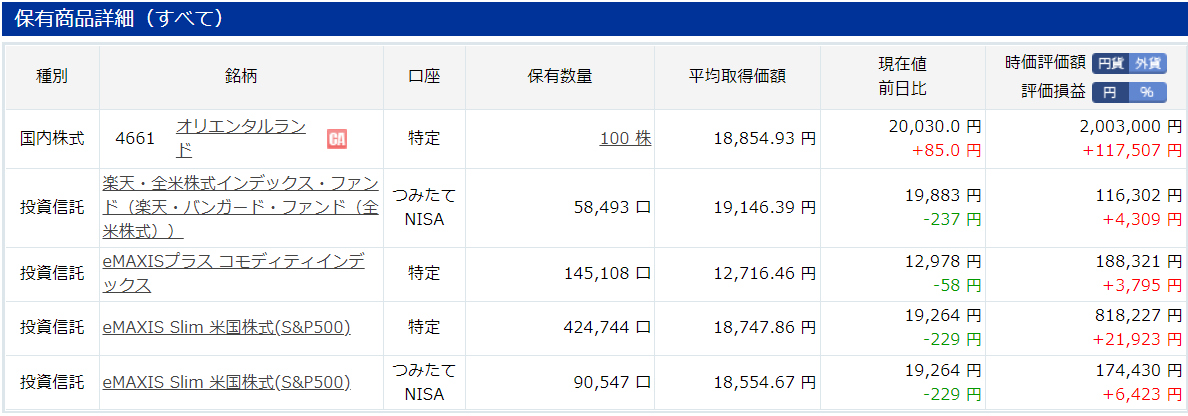Click the 現在値 前日比 column header
Image resolution: width=1188 pixels, height=416 pixels.
pyautogui.click(x=902, y=77)
